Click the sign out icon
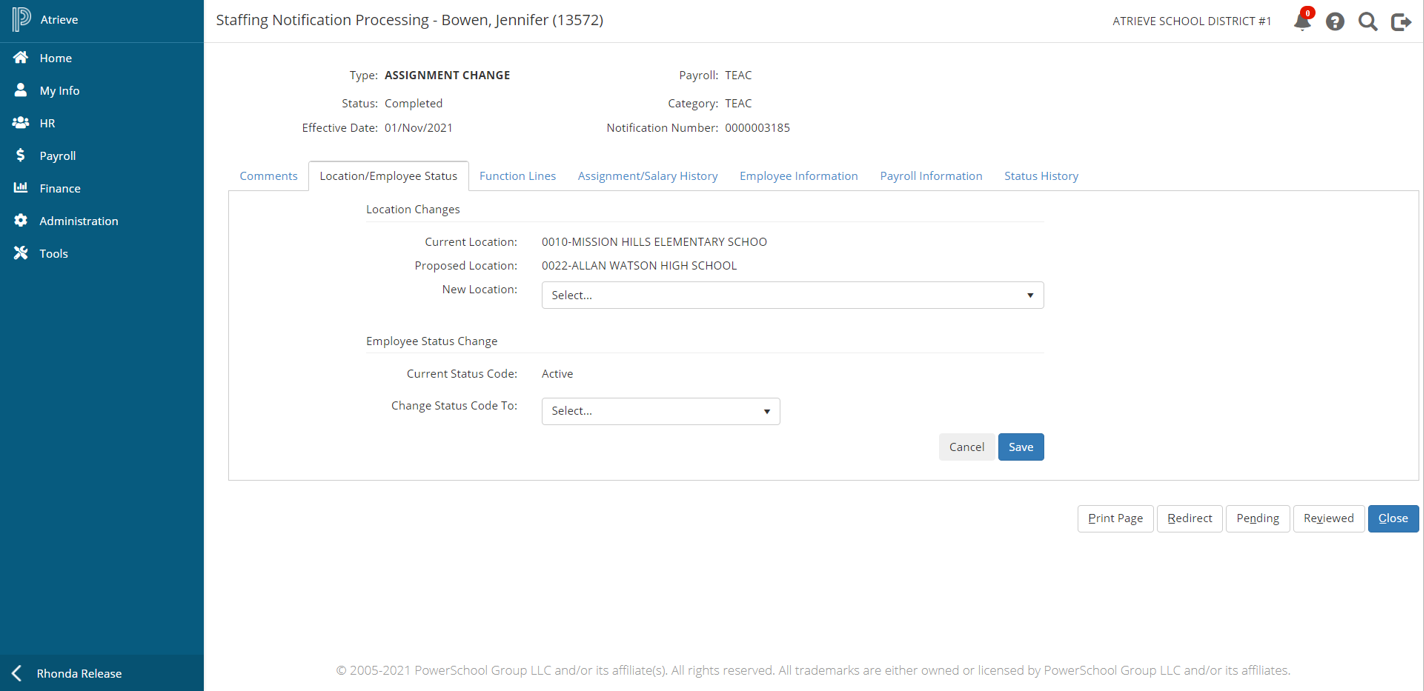Viewport: 1424px width, 691px height. click(1401, 21)
